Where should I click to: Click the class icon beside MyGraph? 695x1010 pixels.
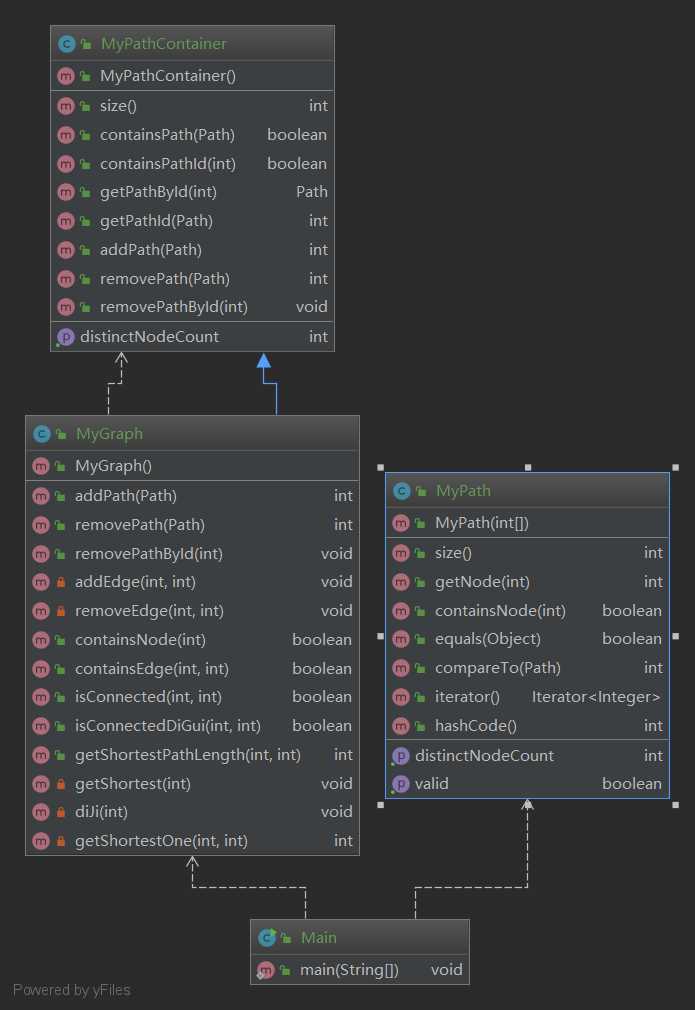click(41, 434)
